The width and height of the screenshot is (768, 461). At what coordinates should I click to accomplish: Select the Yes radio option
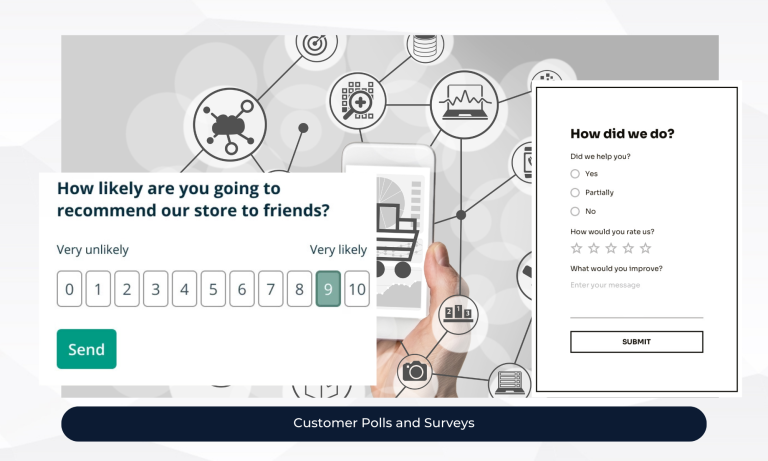[575, 173]
